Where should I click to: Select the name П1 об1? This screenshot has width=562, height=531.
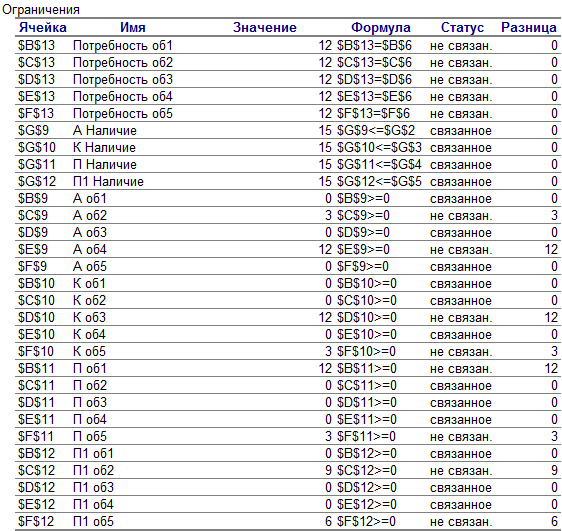point(93,453)
